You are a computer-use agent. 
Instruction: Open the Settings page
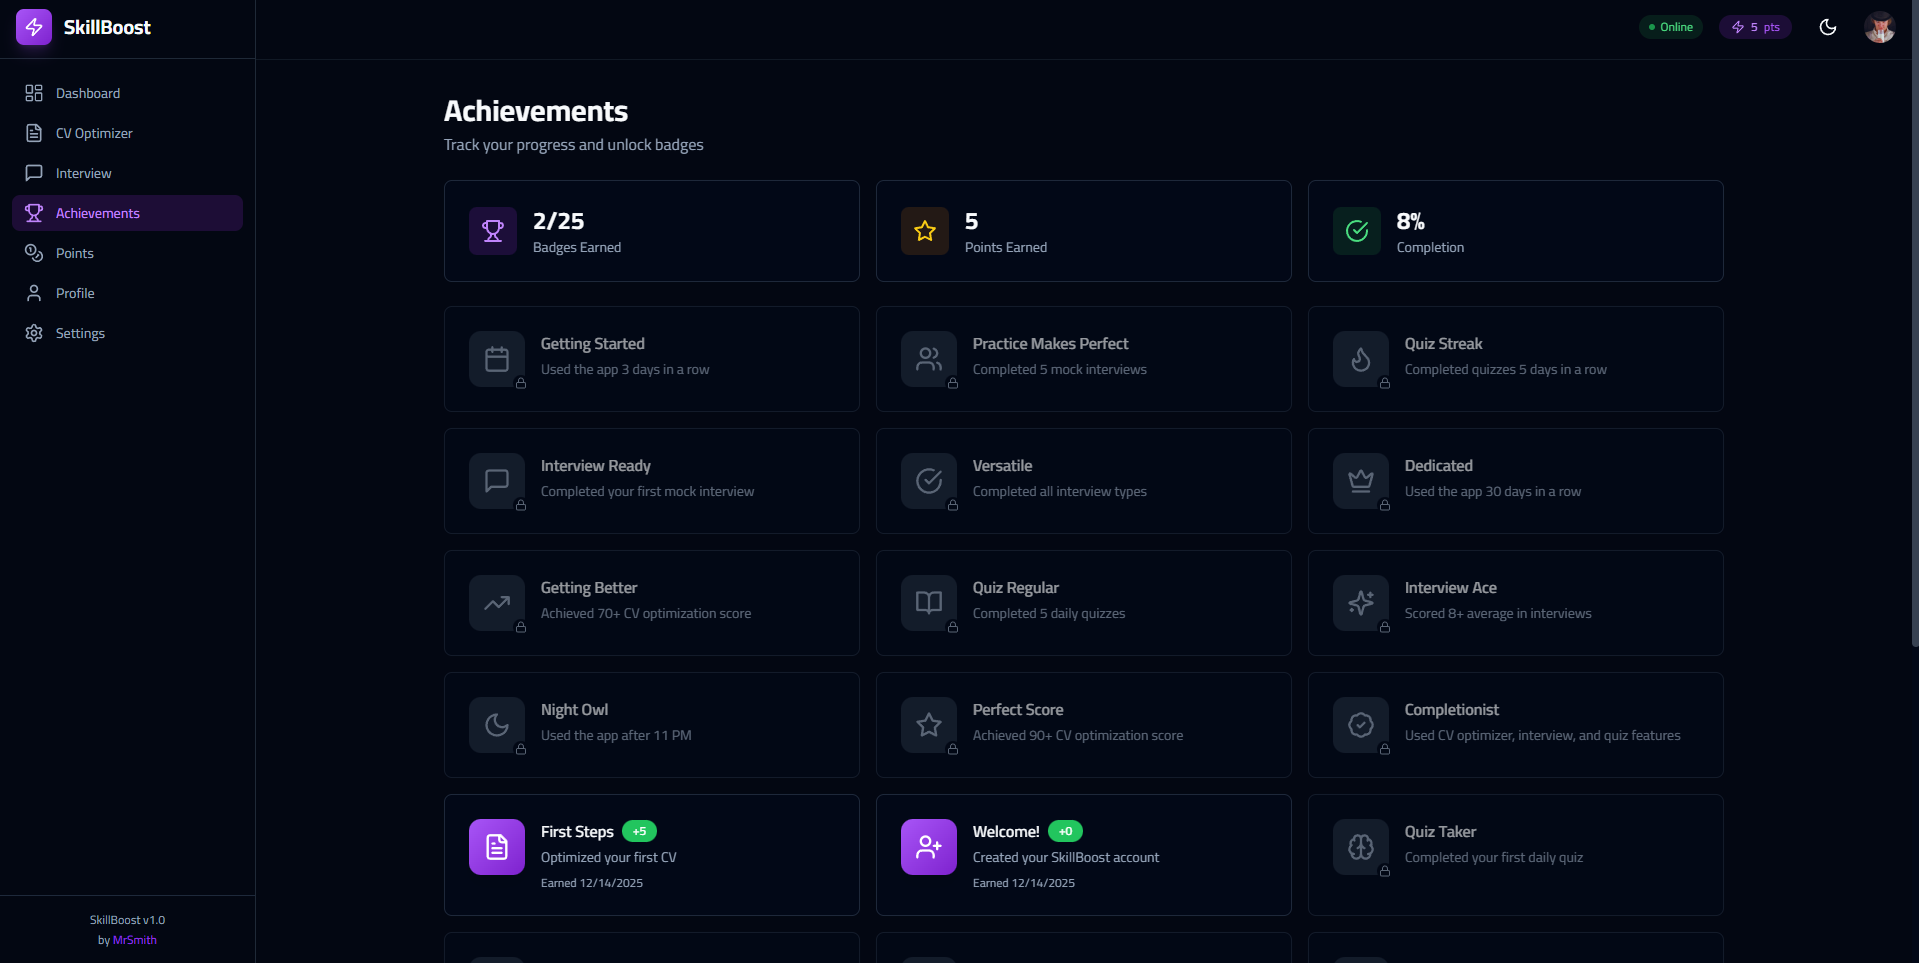coord(79,332)
